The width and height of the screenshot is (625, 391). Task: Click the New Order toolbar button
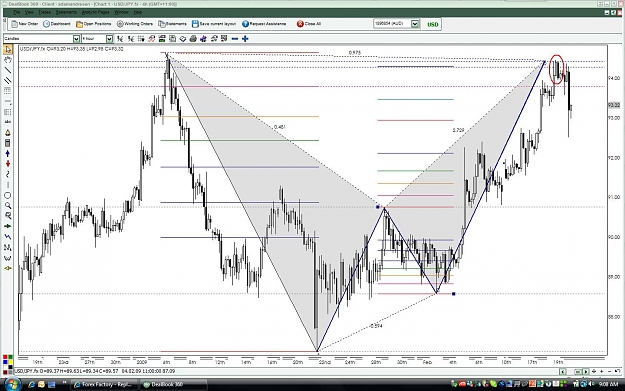[25, 24]
